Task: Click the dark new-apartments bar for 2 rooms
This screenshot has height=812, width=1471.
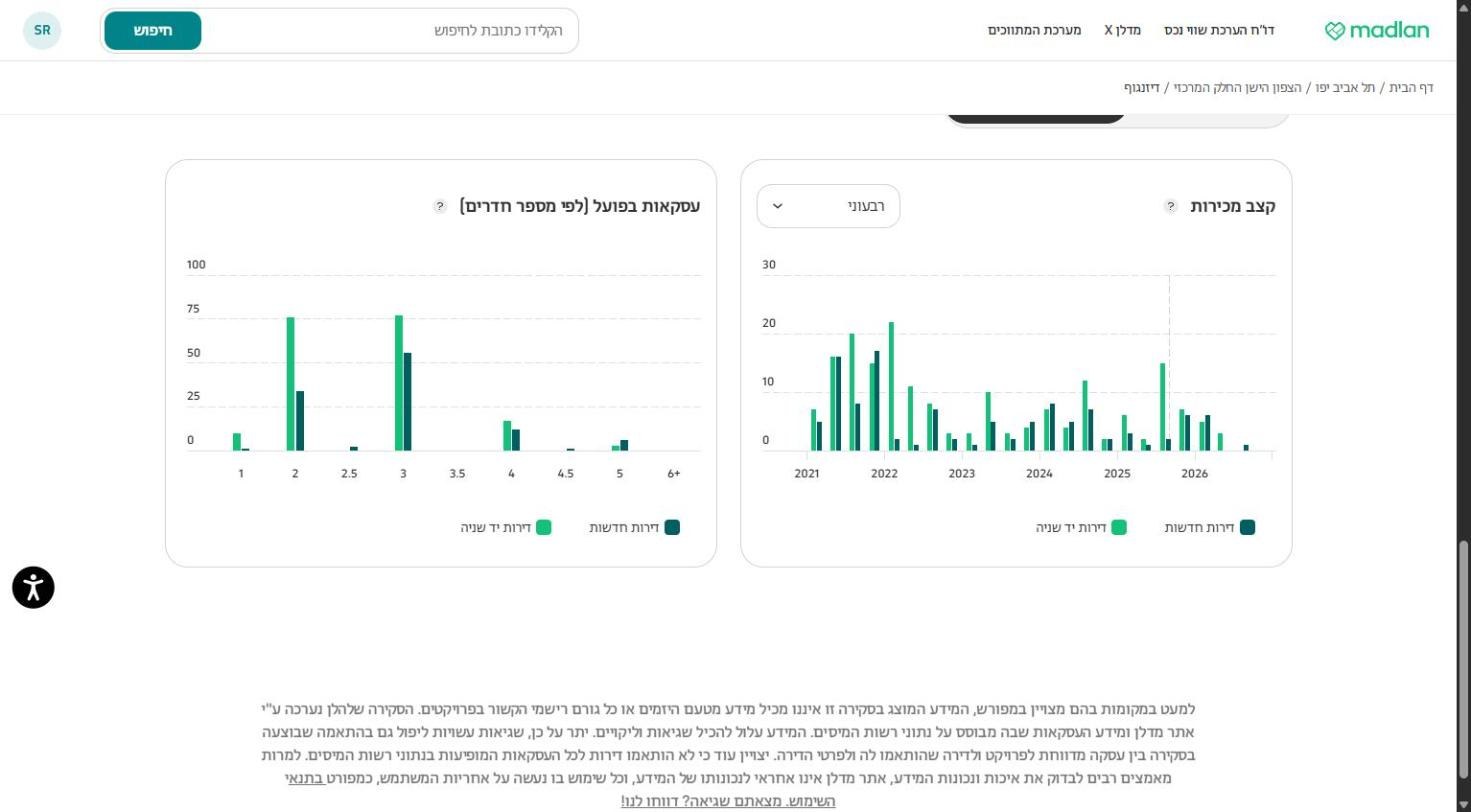Action: [x=300, y=421]
